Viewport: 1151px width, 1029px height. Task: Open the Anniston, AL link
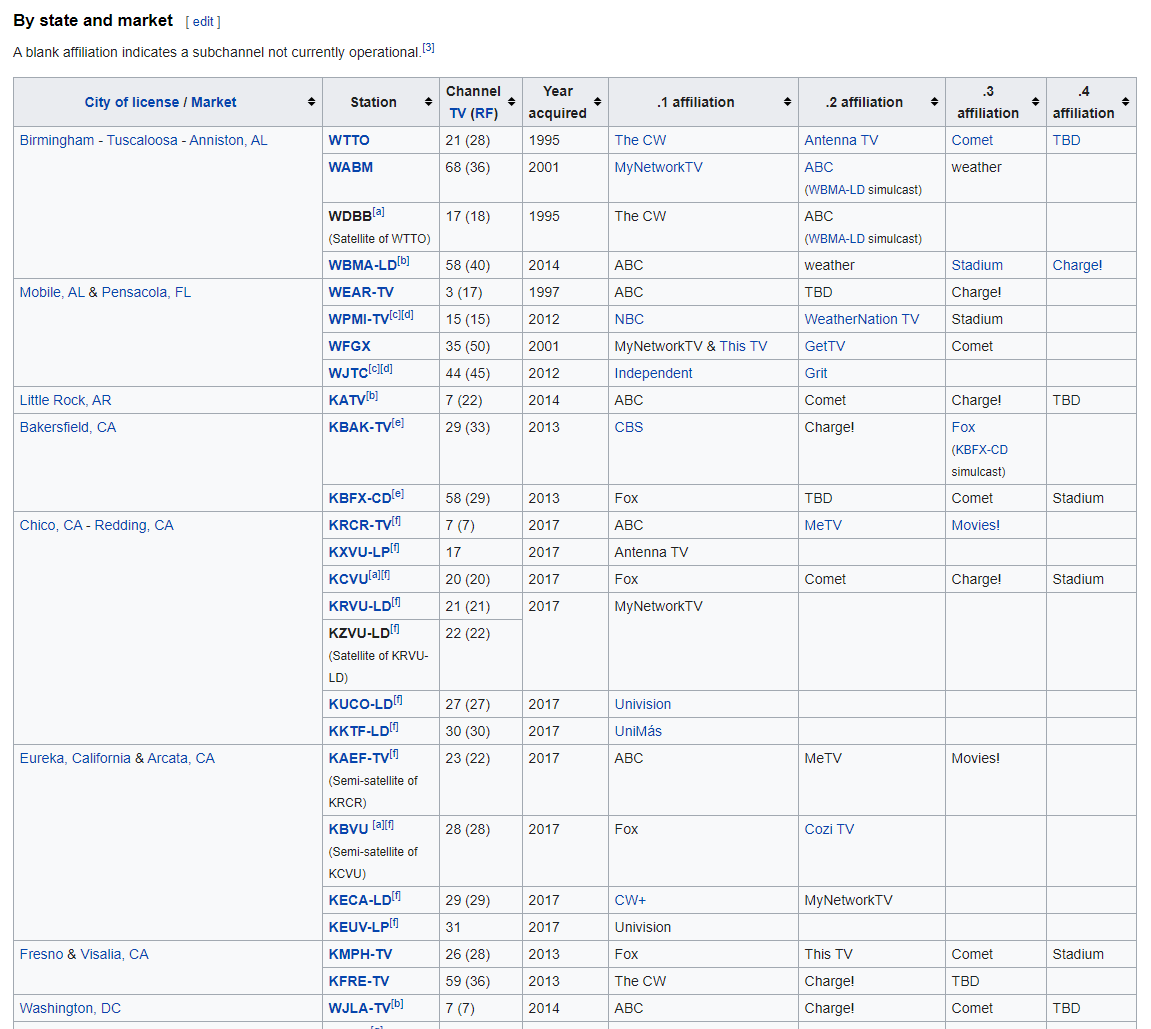[x=228, y=140]
